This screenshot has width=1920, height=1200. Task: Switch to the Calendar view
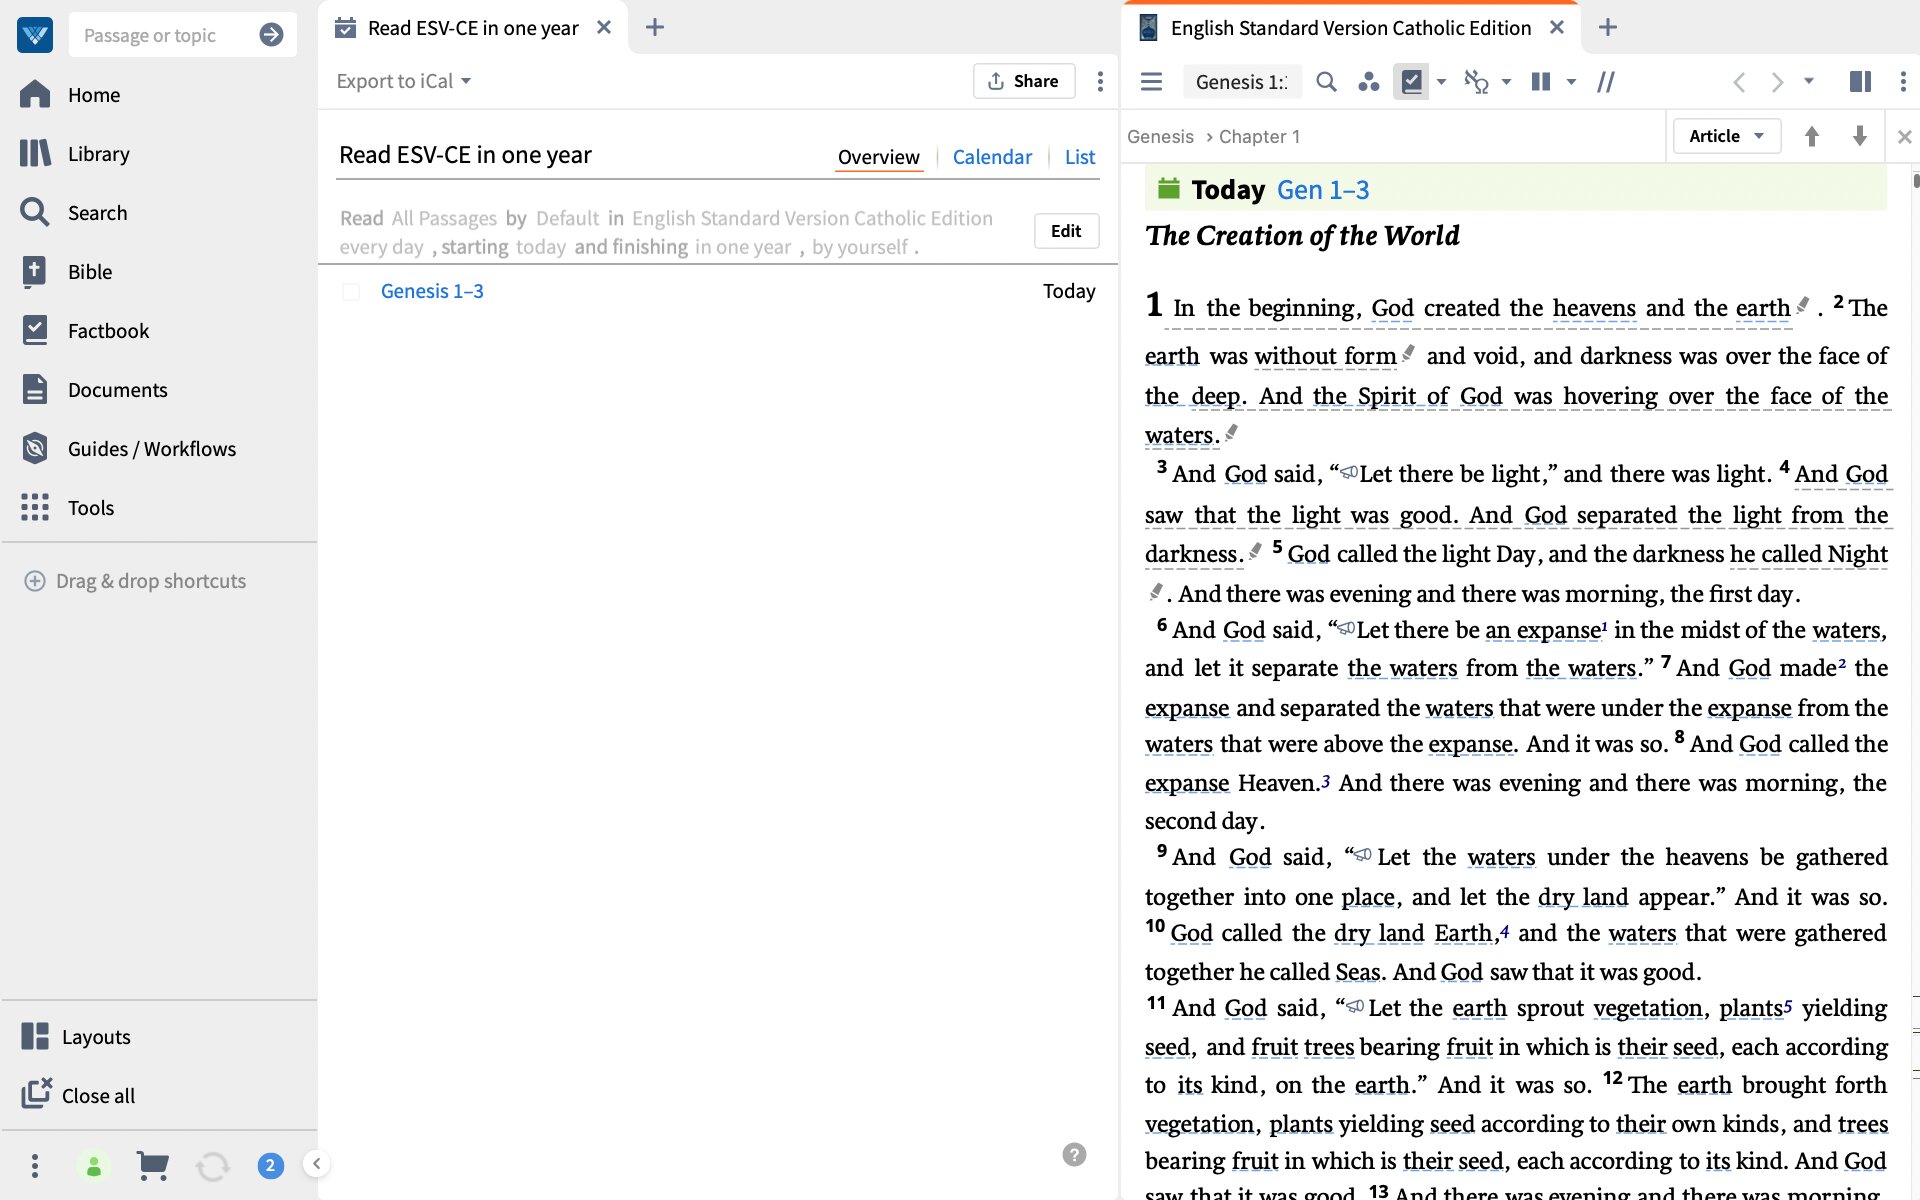pos(992,157)
